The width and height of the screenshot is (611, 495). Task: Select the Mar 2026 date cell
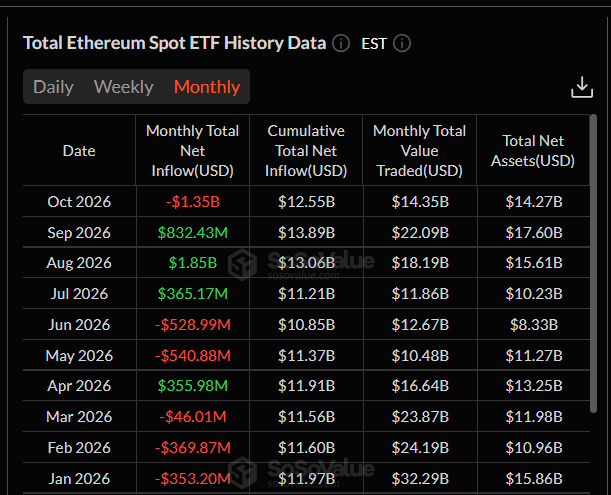pos(79,417)
